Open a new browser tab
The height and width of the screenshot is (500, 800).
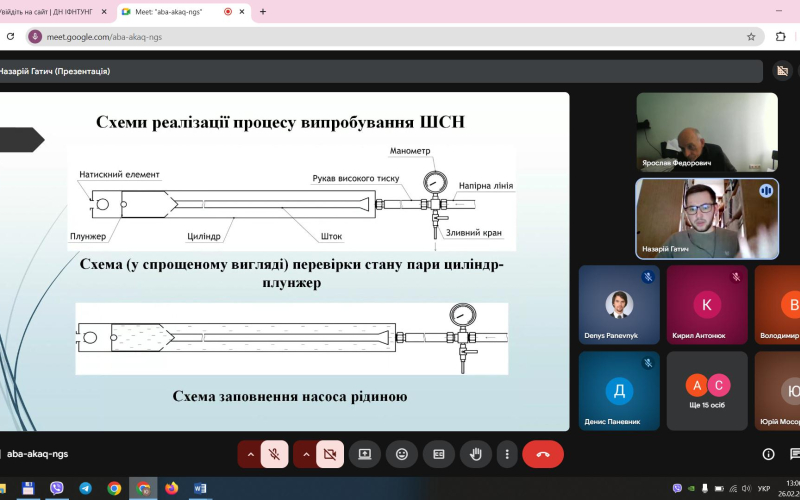point(263,11)
